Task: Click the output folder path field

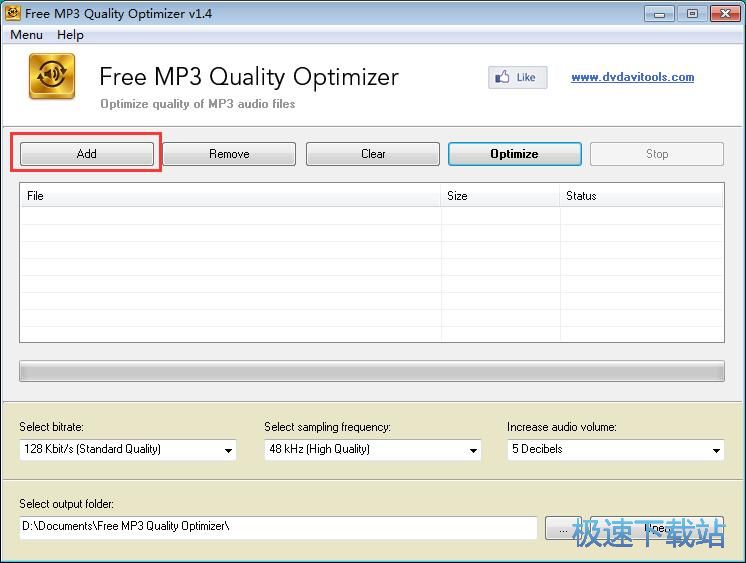Action: point(278,527)
